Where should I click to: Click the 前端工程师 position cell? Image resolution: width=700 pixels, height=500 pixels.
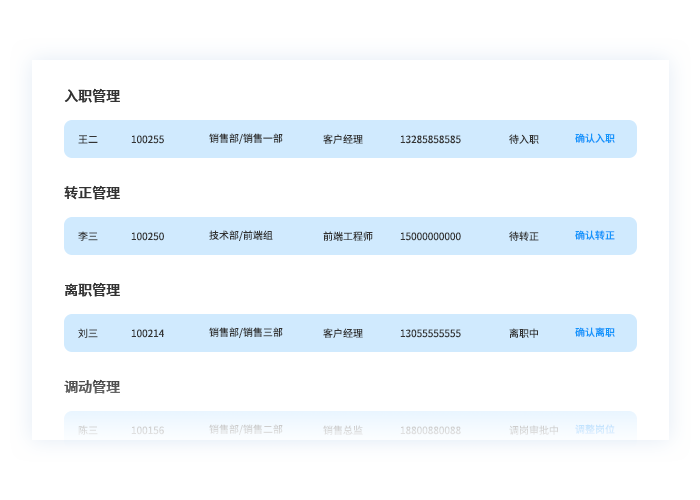coord(347,236)
